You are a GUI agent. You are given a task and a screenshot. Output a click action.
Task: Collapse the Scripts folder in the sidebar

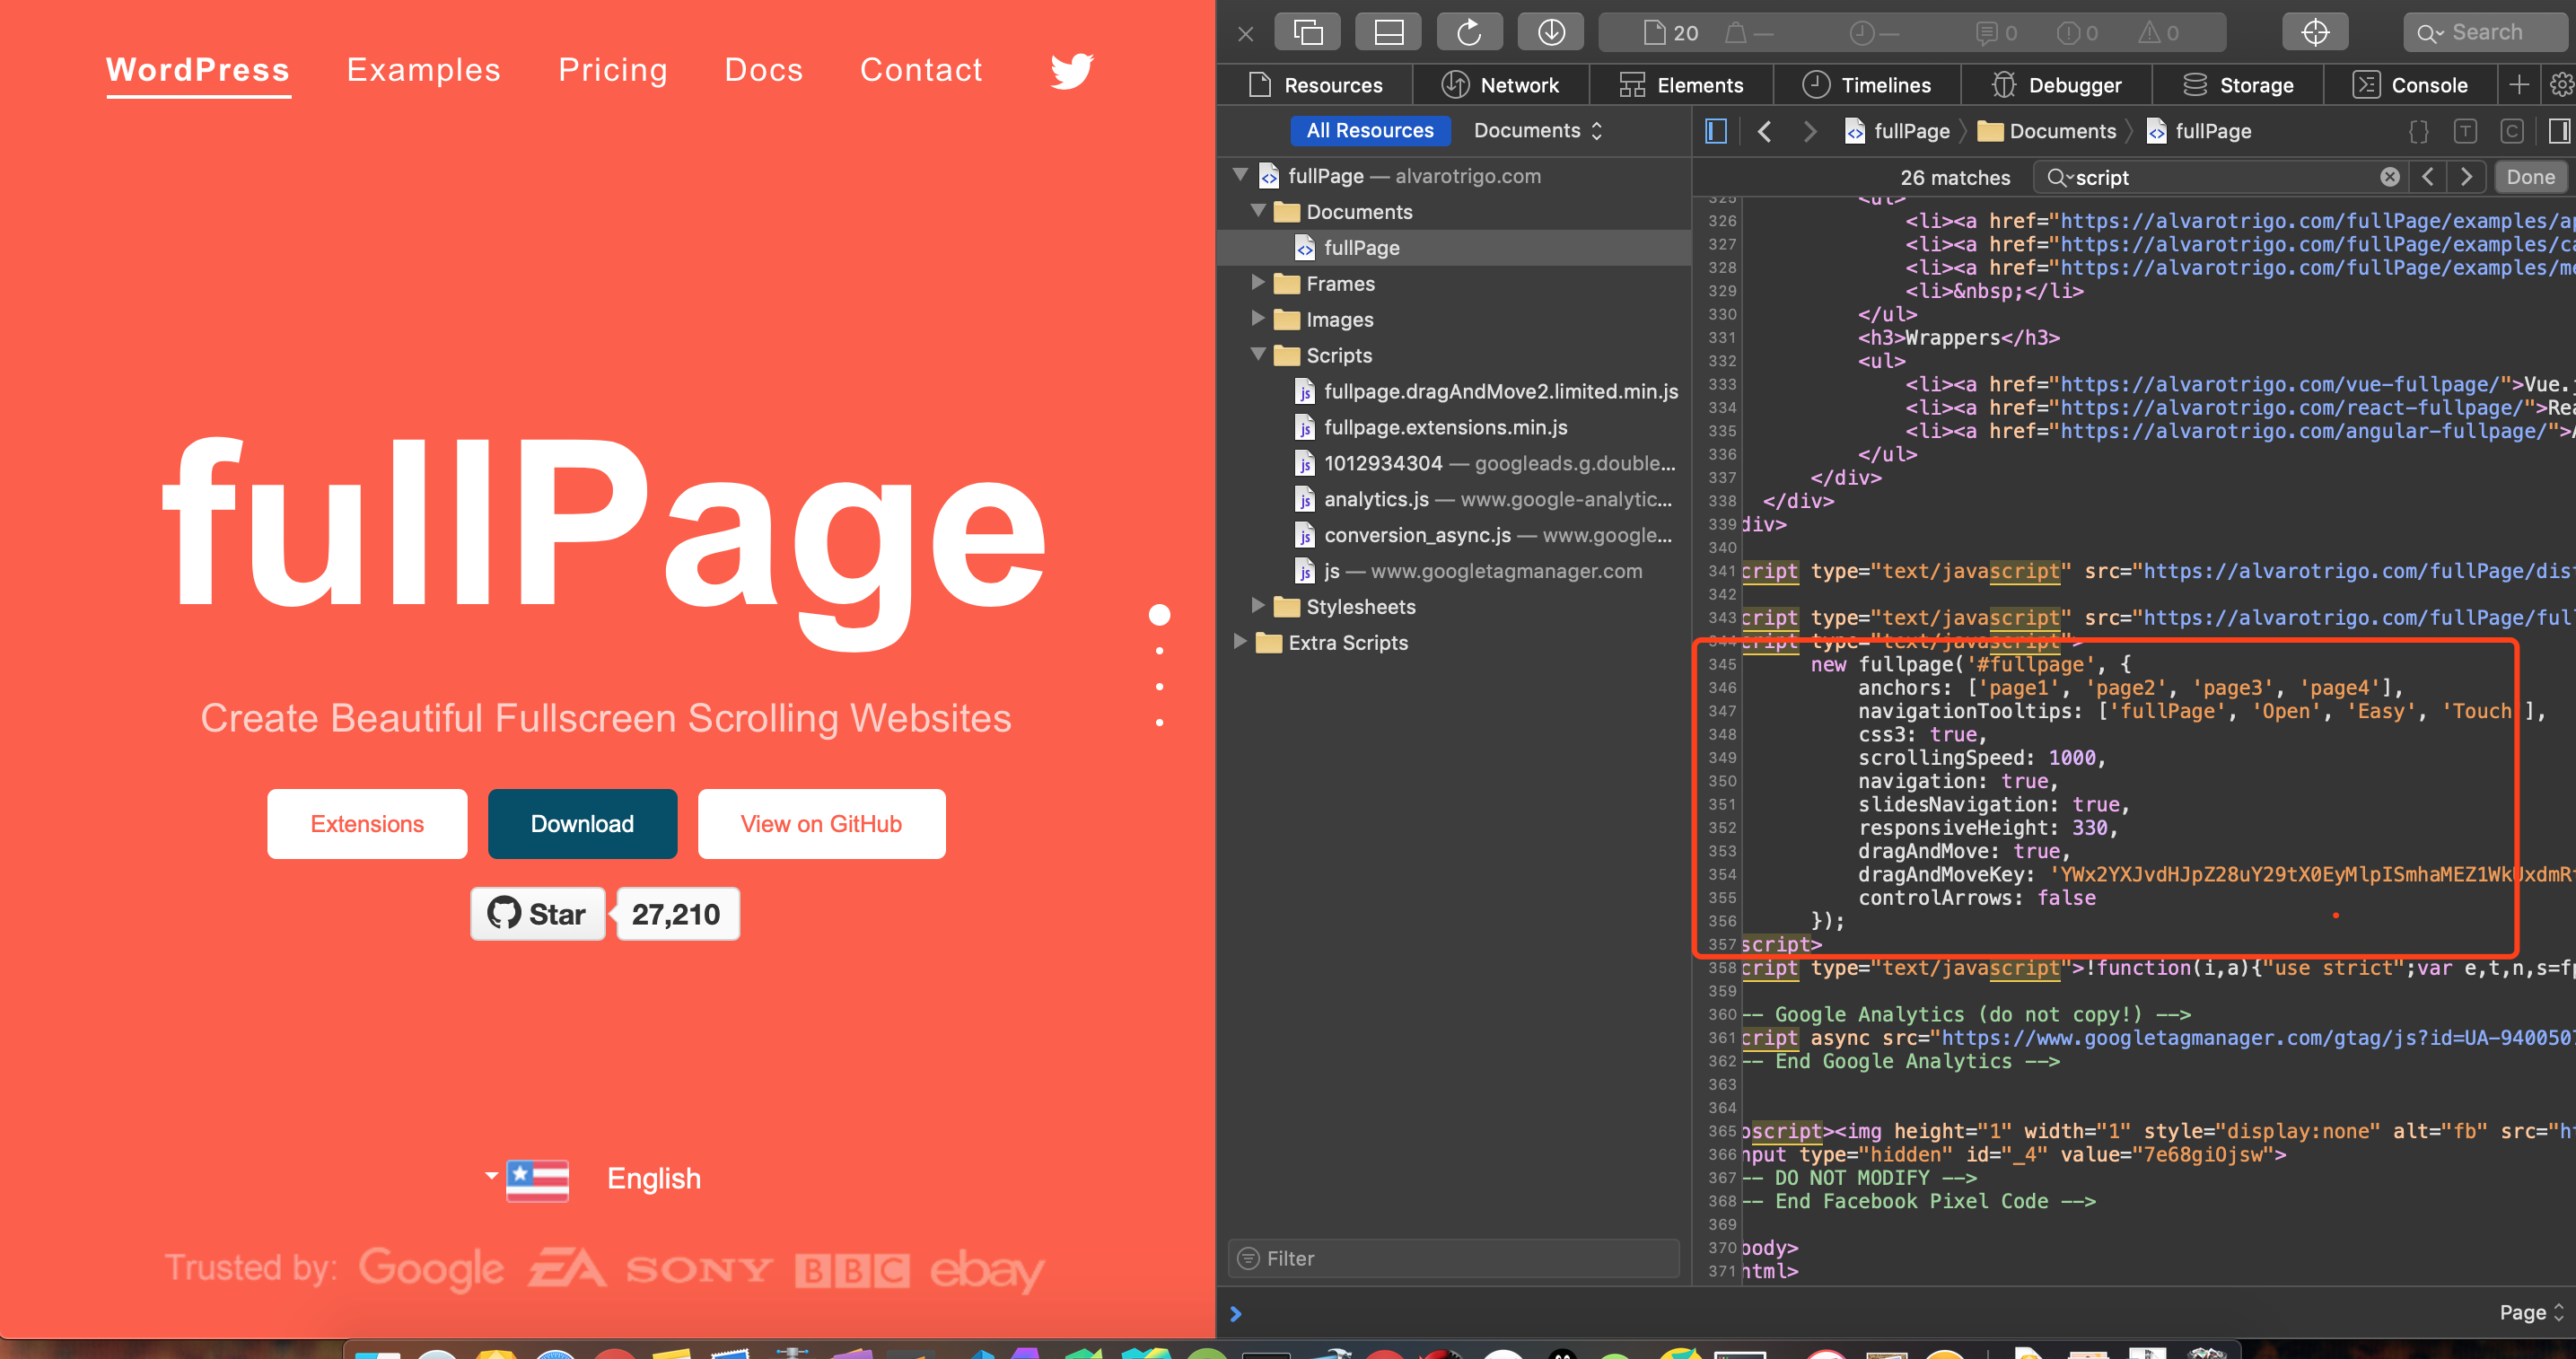1258,355
